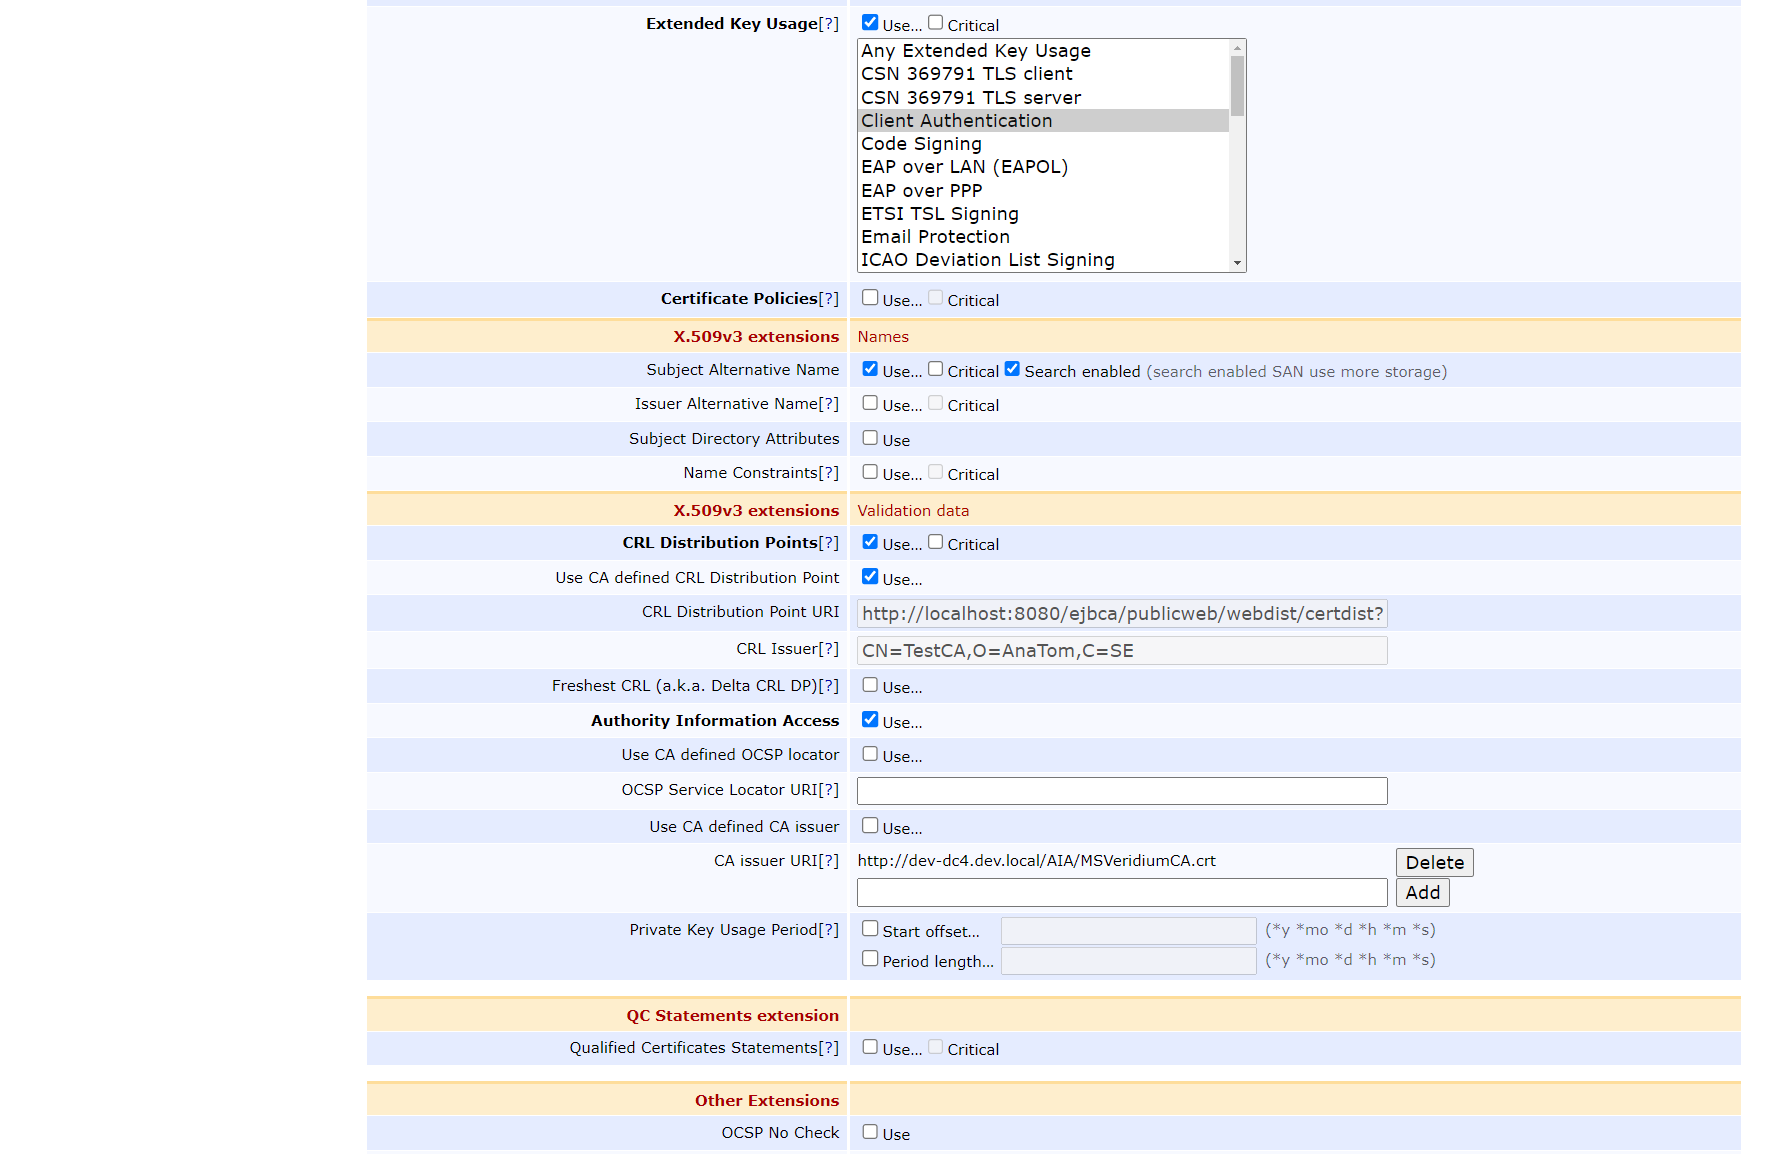Screen dimensions: 1780x1154
Task: Click Add button for CA issuer URI
Action: pyautogui.click(x=1422, y=893)
